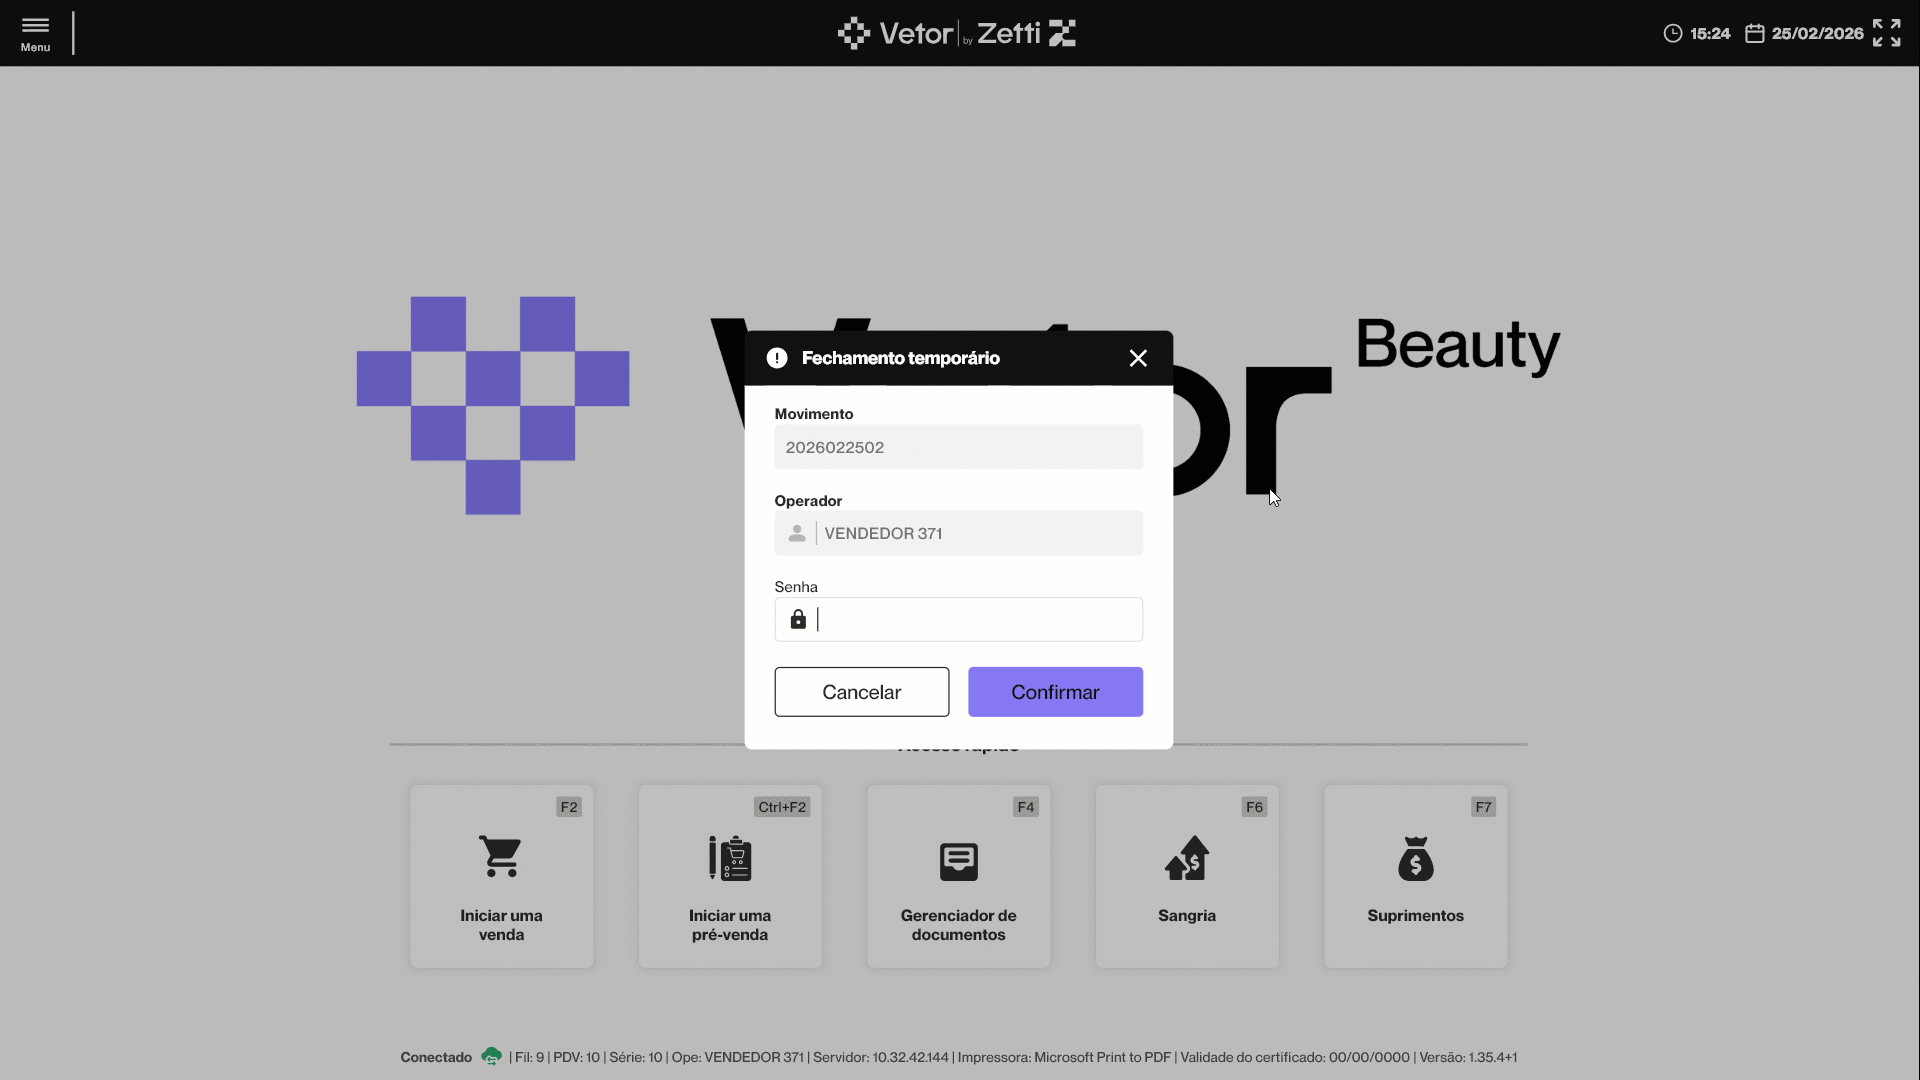Click the alert icon in dialog header
The width and height of the screenshot is (1920, 1080).
[777, 358]
